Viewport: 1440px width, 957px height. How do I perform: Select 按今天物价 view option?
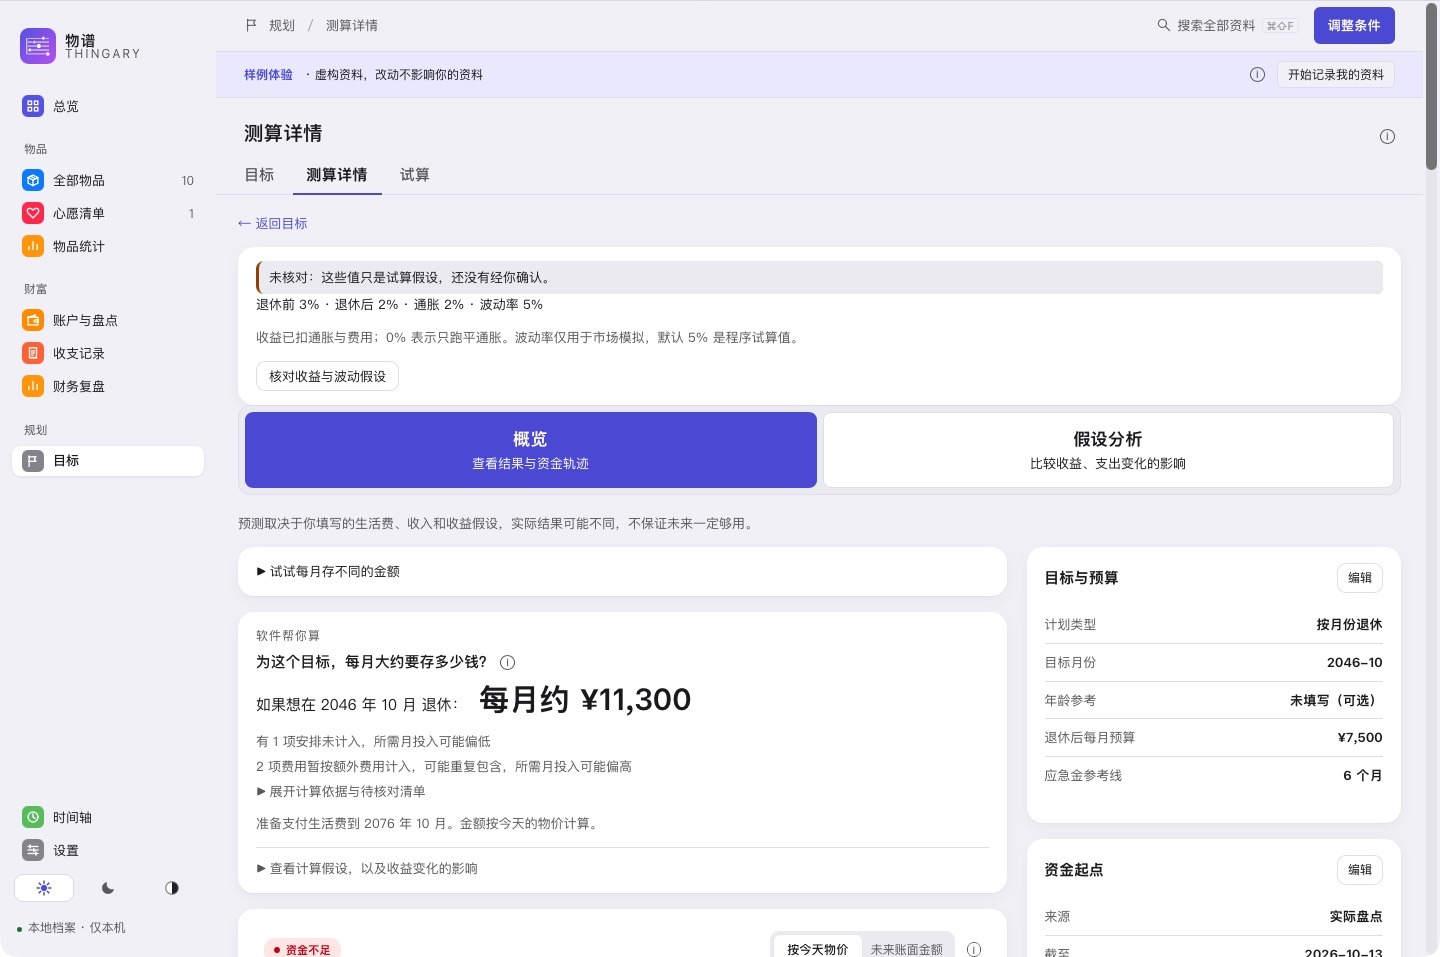(817, 948)
